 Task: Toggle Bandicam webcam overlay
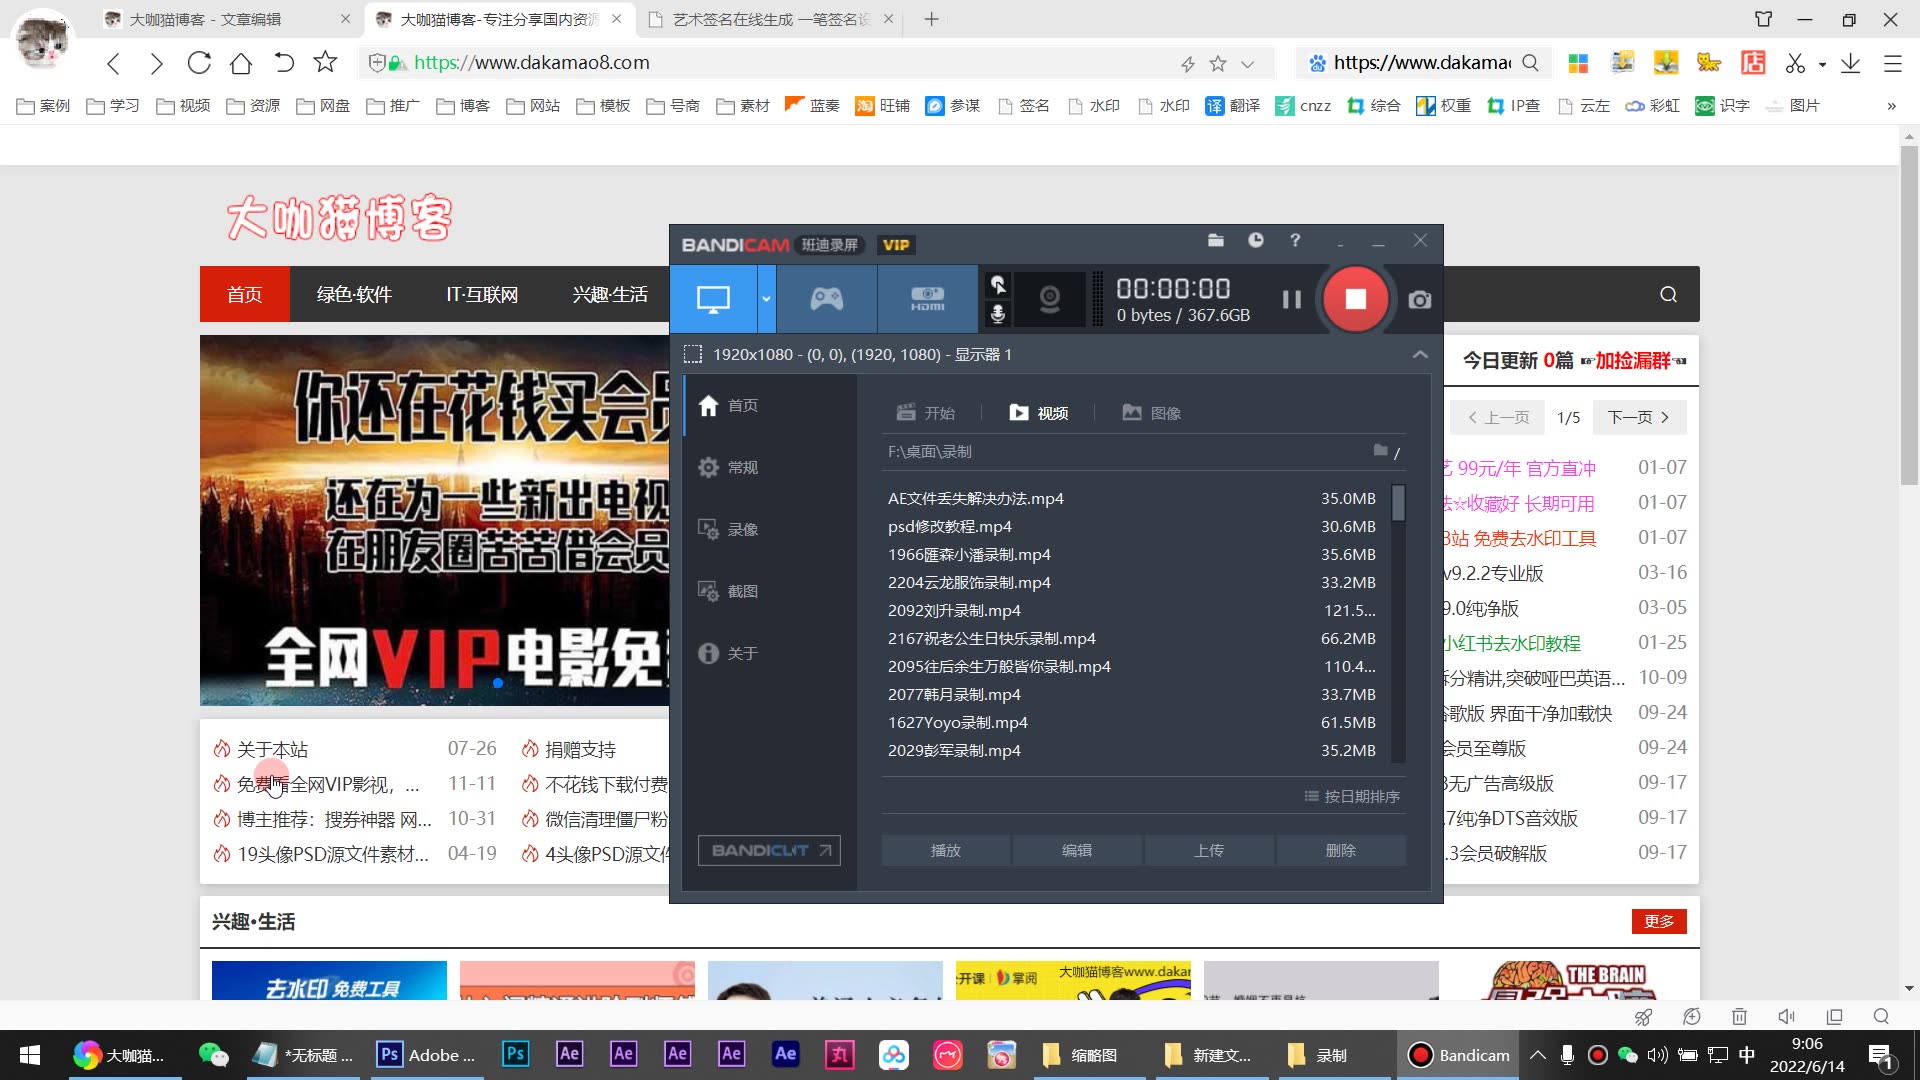[1049, 299]
